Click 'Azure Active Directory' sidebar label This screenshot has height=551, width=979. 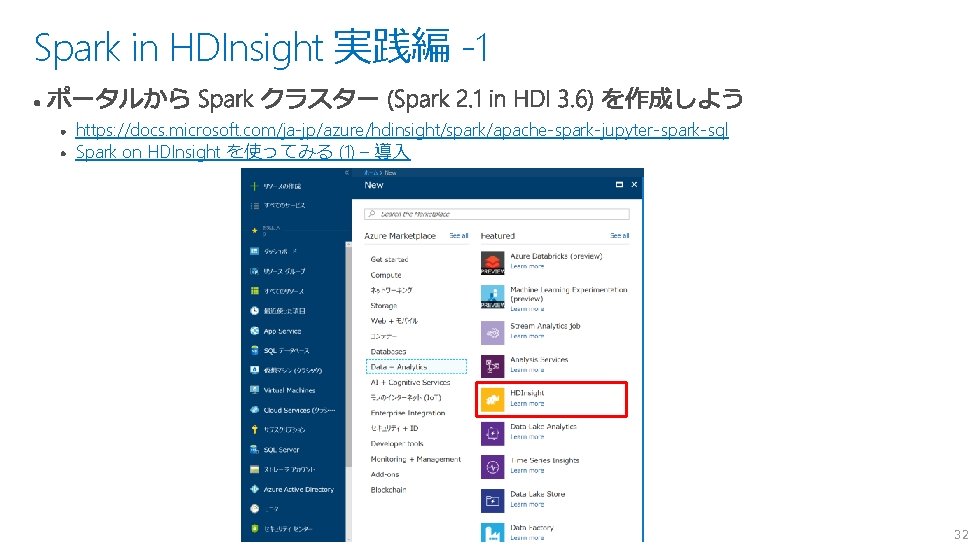click(x=298, y=490)
